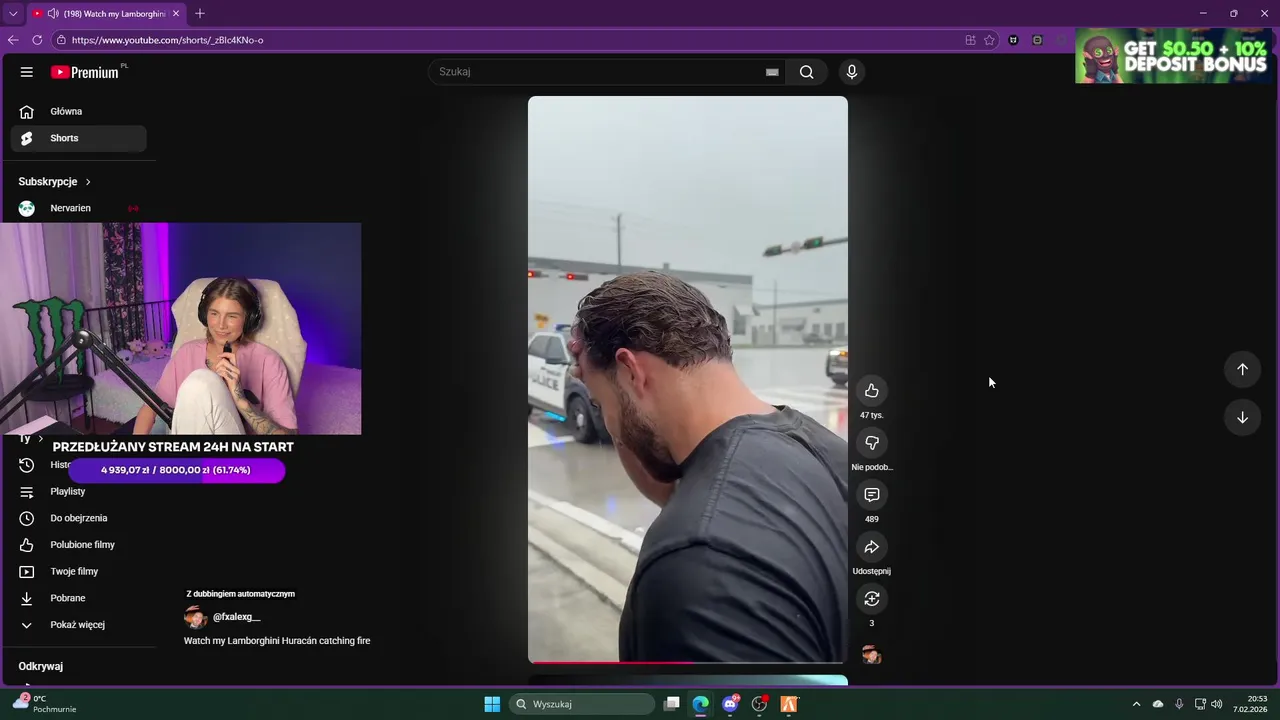
Task: Open the deposit bonus ad banner
Action: click(1172, 56)
